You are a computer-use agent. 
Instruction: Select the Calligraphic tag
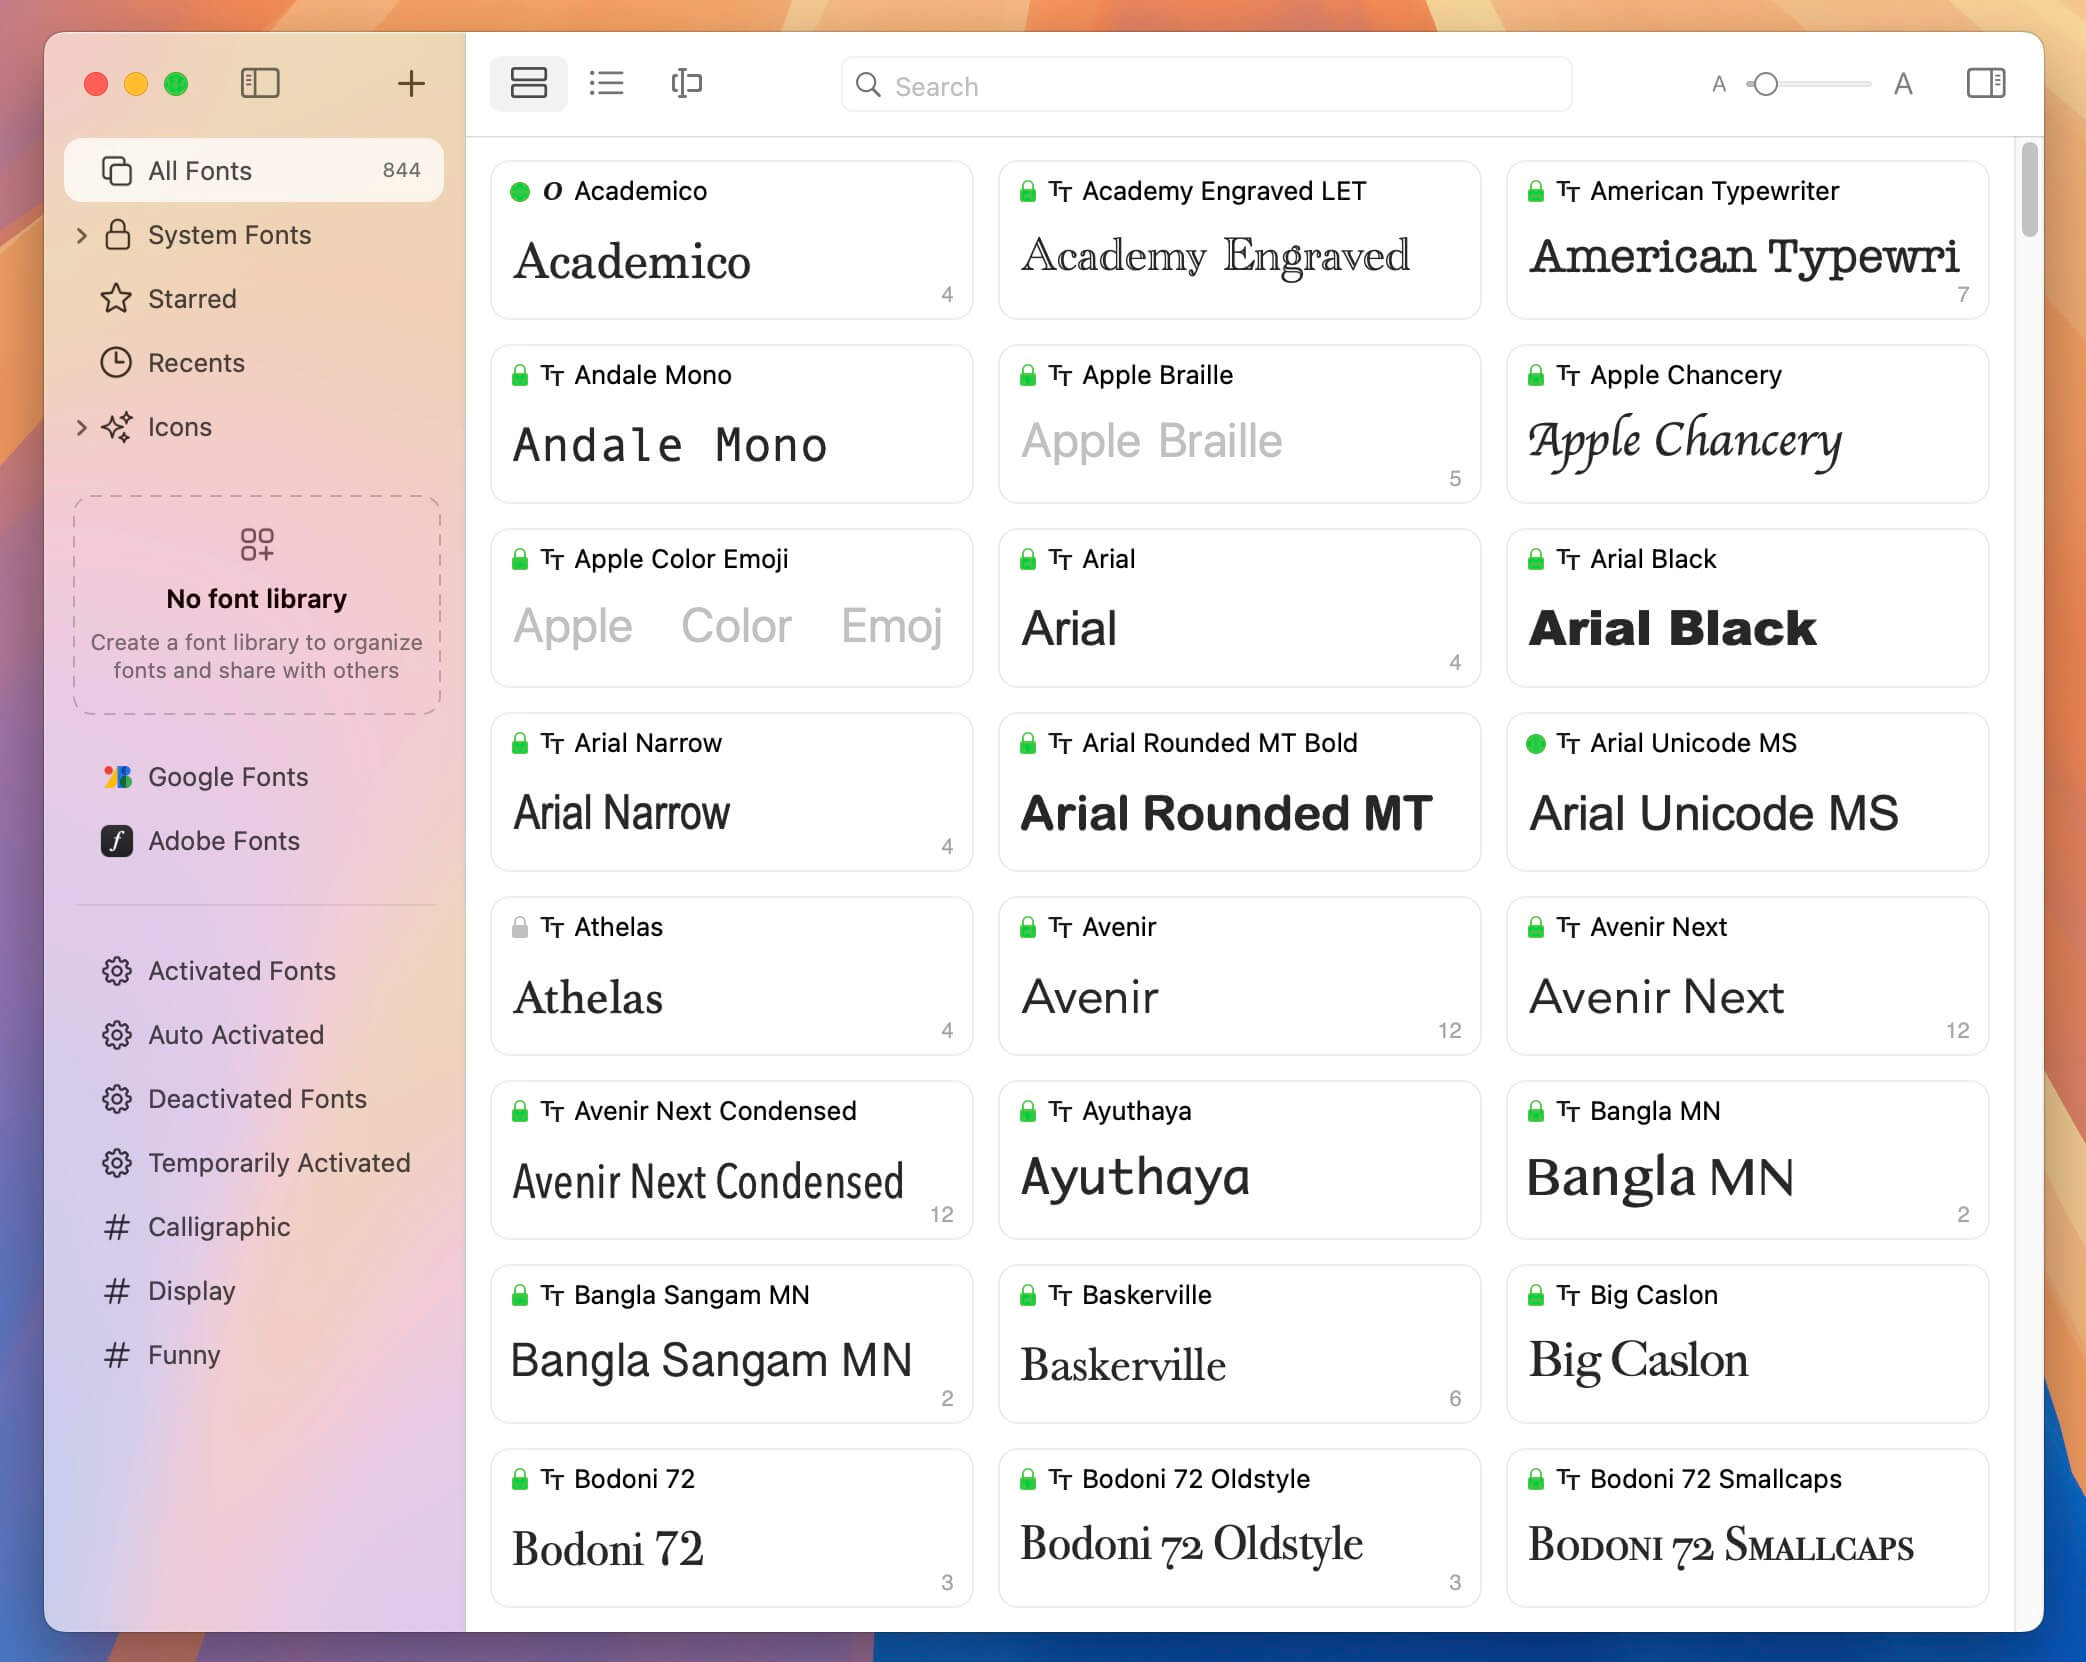(218, 1227)
